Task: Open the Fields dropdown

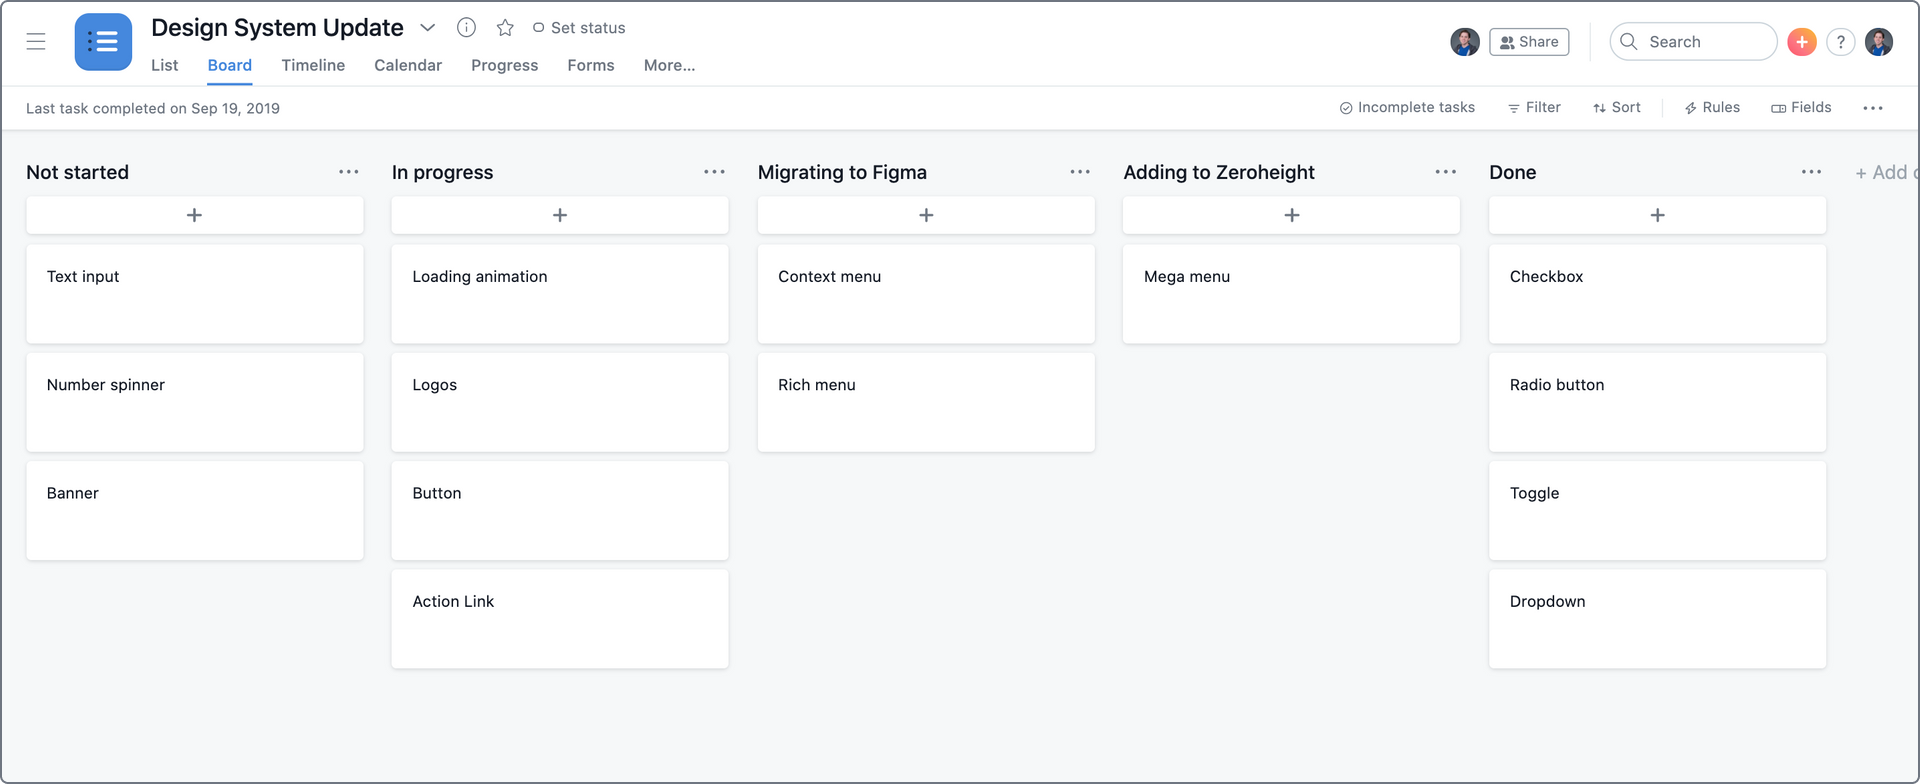Action: 1801,108
